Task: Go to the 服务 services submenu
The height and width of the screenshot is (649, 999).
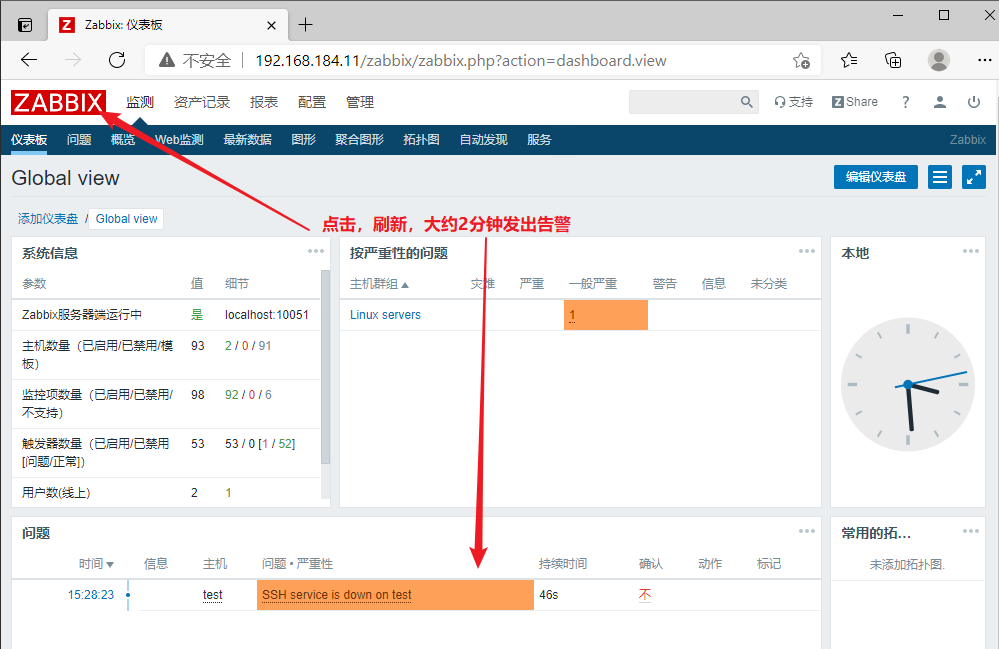Action: [x=539, y=139]
